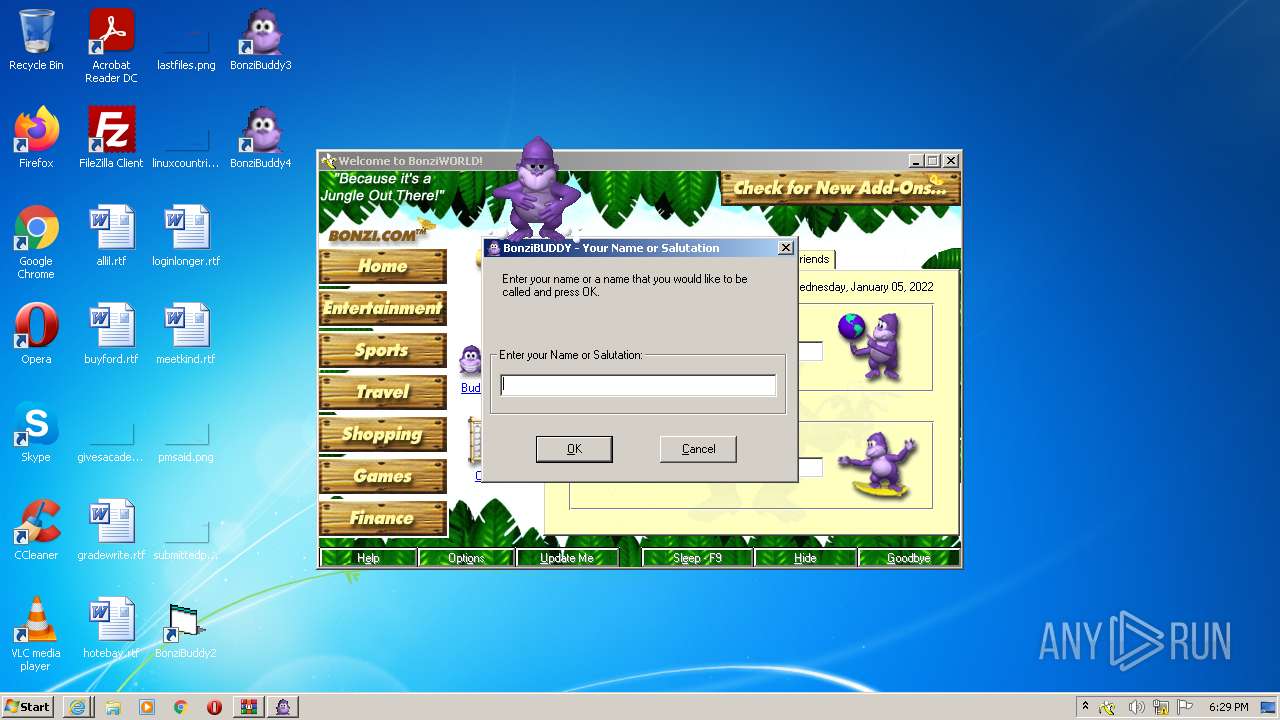Click the Sleep - F9 button
The image size is (1280, 720).
pos(697,558)
